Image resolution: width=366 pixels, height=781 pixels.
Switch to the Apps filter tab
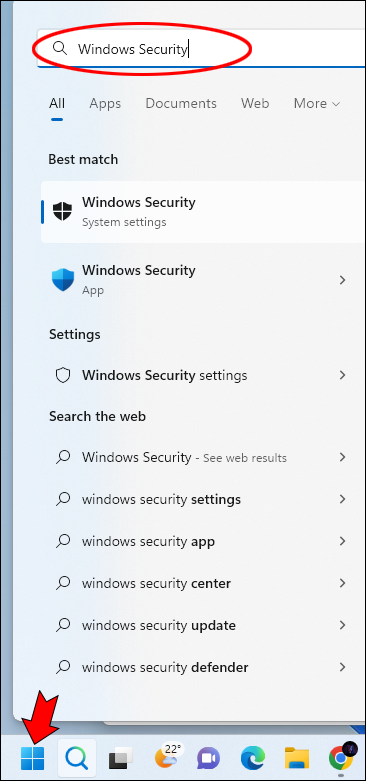[x=105, y=104]
